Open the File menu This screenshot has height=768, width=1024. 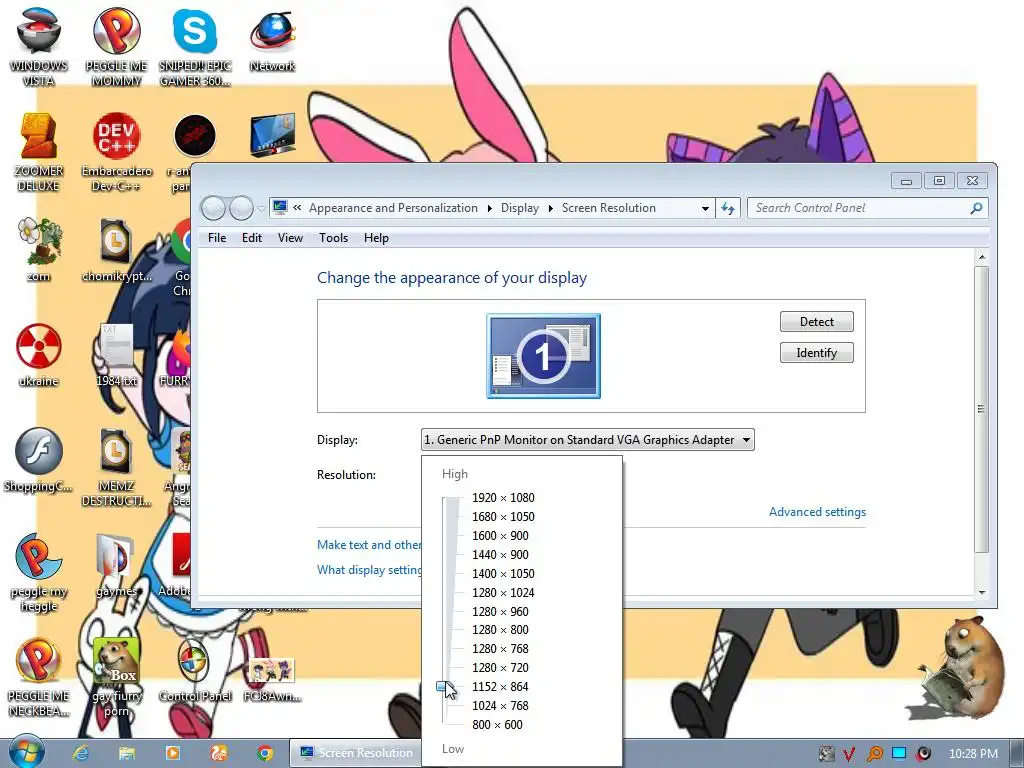217,238
